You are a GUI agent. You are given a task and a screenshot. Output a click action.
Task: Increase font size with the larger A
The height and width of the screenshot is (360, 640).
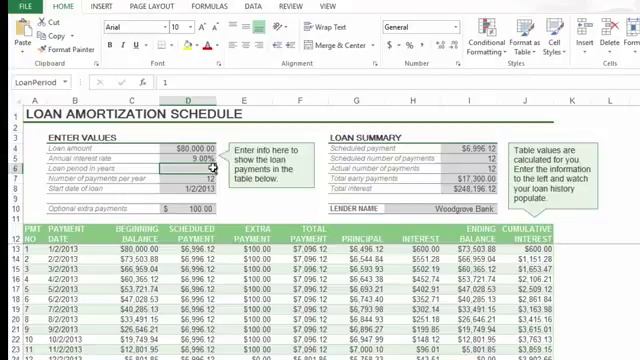tap(202, 27)
